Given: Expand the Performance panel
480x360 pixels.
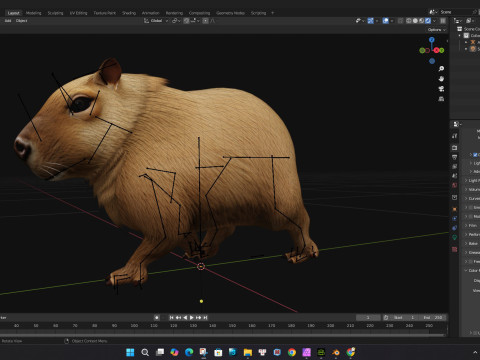Looking at the screenshot, I should pyautogui.click(x=466, y=234).
